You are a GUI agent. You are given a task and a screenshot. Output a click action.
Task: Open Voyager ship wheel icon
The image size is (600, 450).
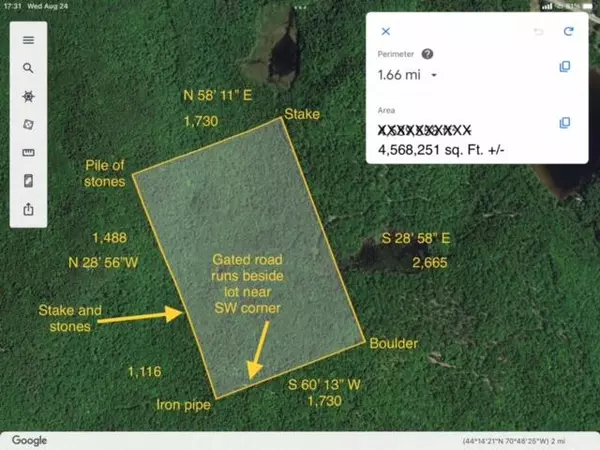coord(28,97)
